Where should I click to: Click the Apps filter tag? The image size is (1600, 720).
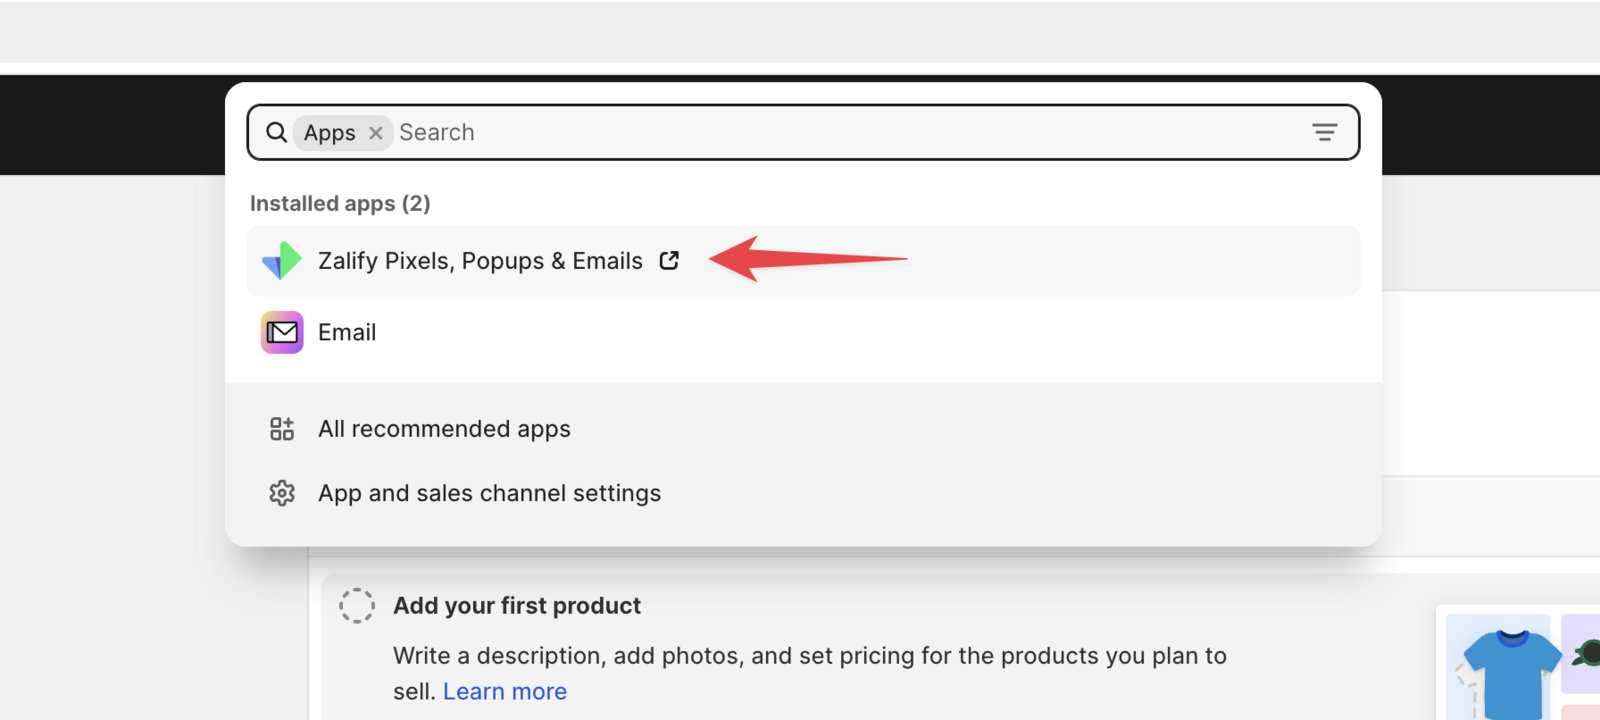[329, 133]
